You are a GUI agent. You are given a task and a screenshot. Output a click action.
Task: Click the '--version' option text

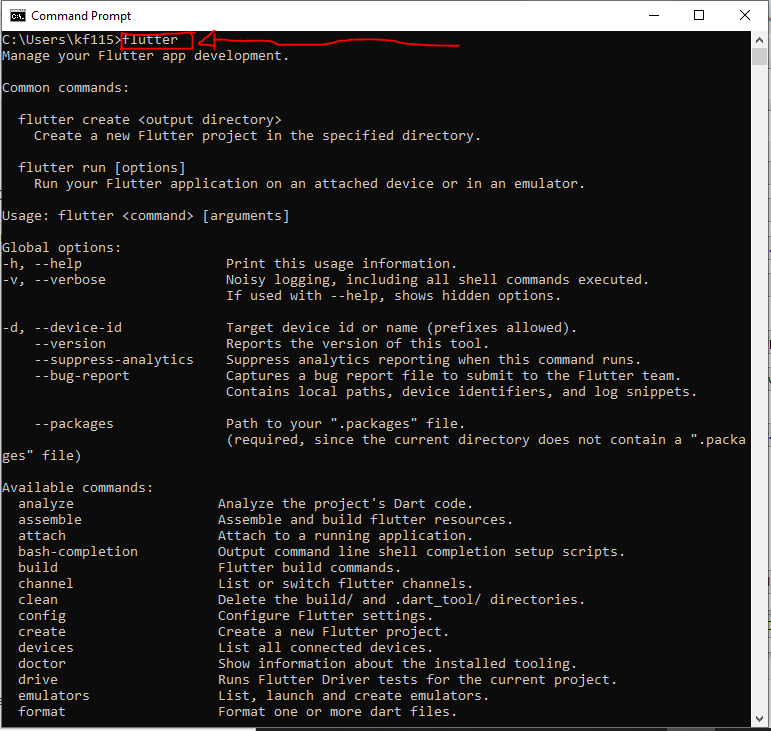(70, 344)
